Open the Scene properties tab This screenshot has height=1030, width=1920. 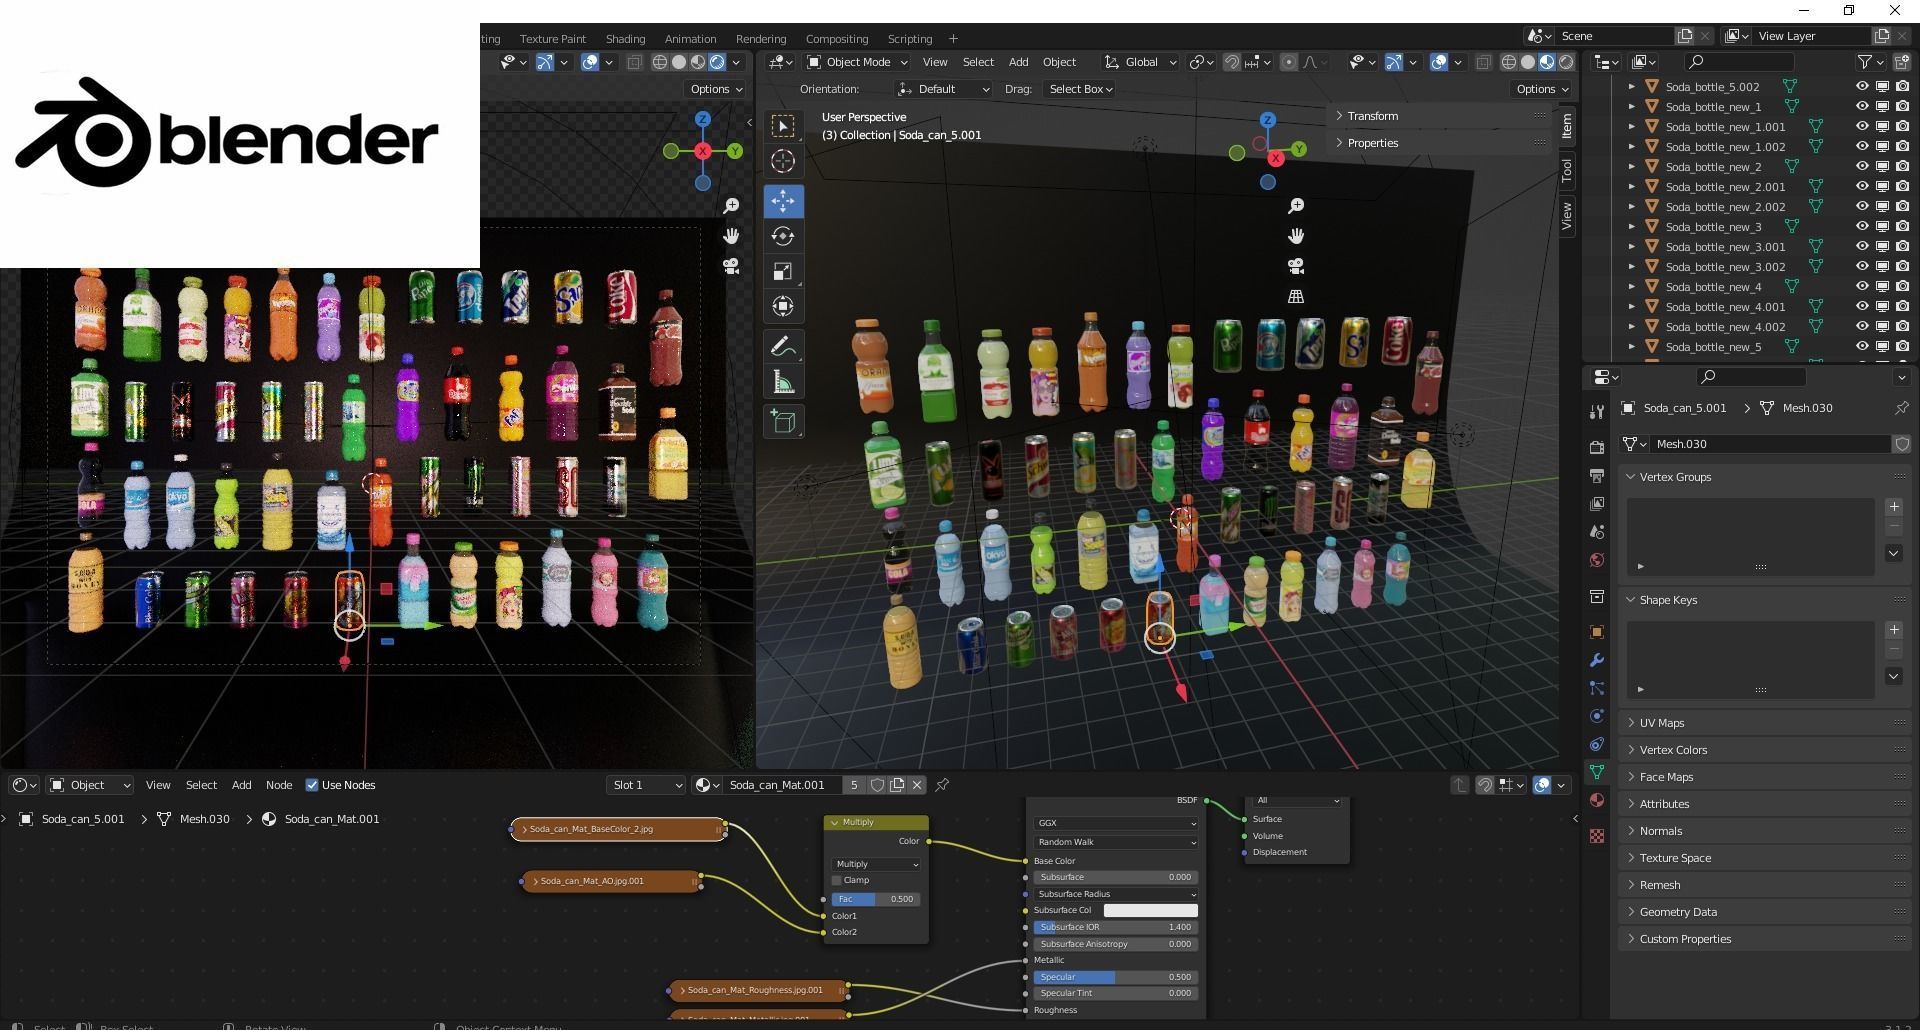tap(1596, 531)
